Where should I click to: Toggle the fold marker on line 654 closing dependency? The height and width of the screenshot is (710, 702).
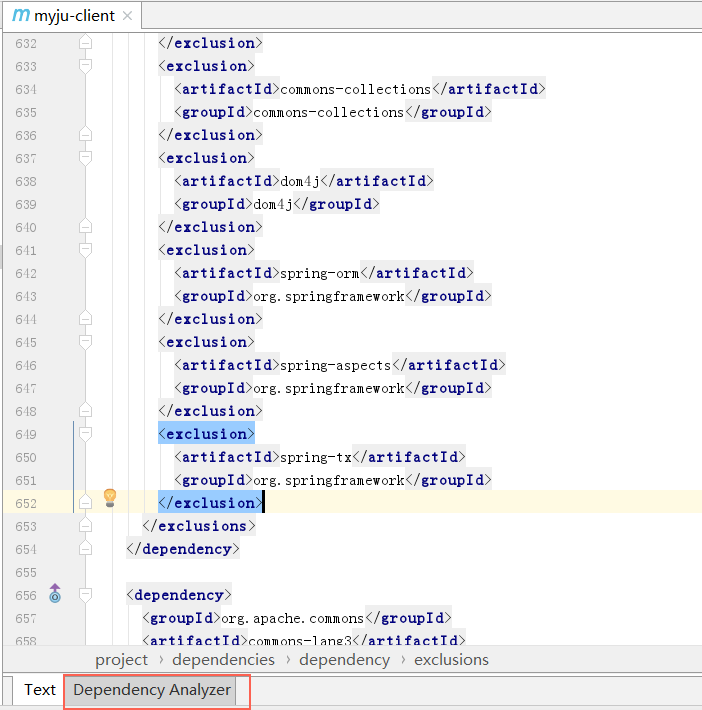[85, 548]
